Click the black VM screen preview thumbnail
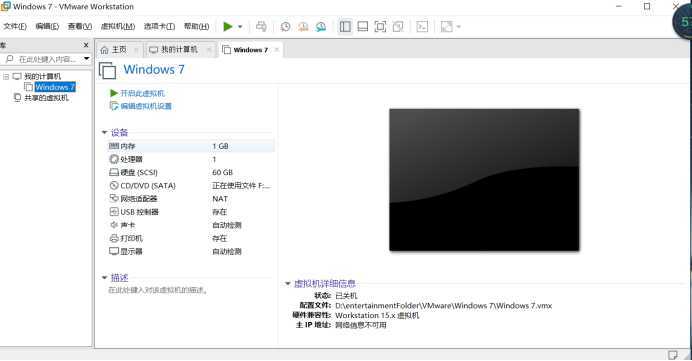 pyautogui.click(x=484, y=180)
